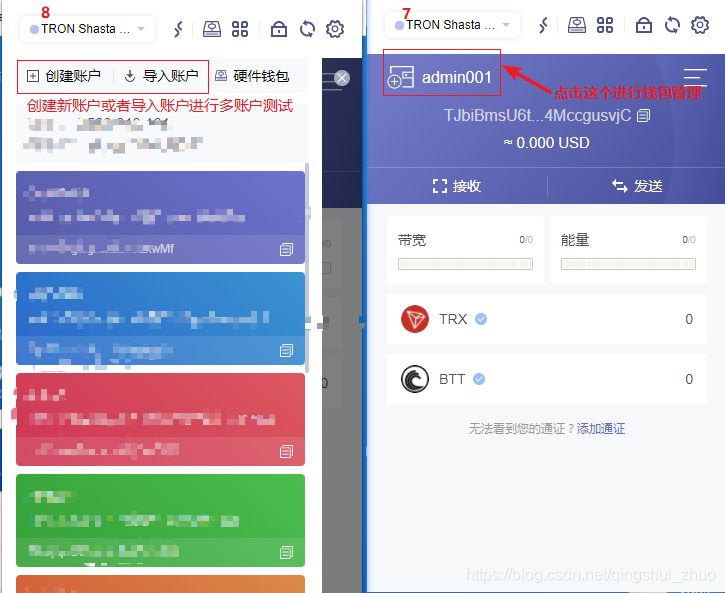Select the red account card
This screenshot has width=725, height=593.
pos(160,419)
